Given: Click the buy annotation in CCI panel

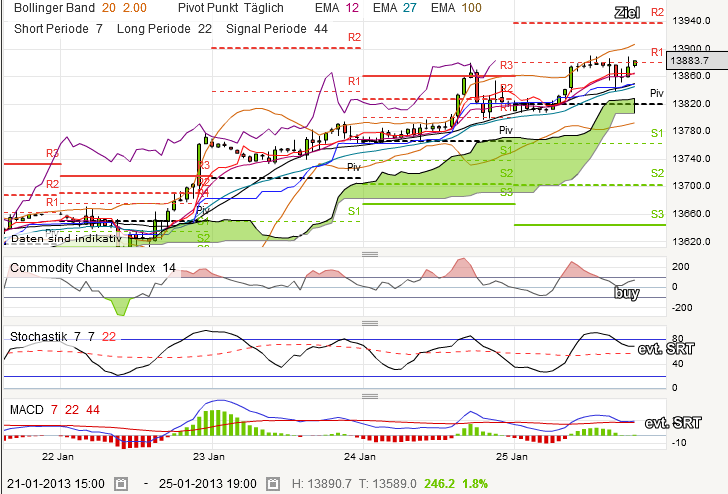Looking at the screenshot, I should [x=627, y=293].
